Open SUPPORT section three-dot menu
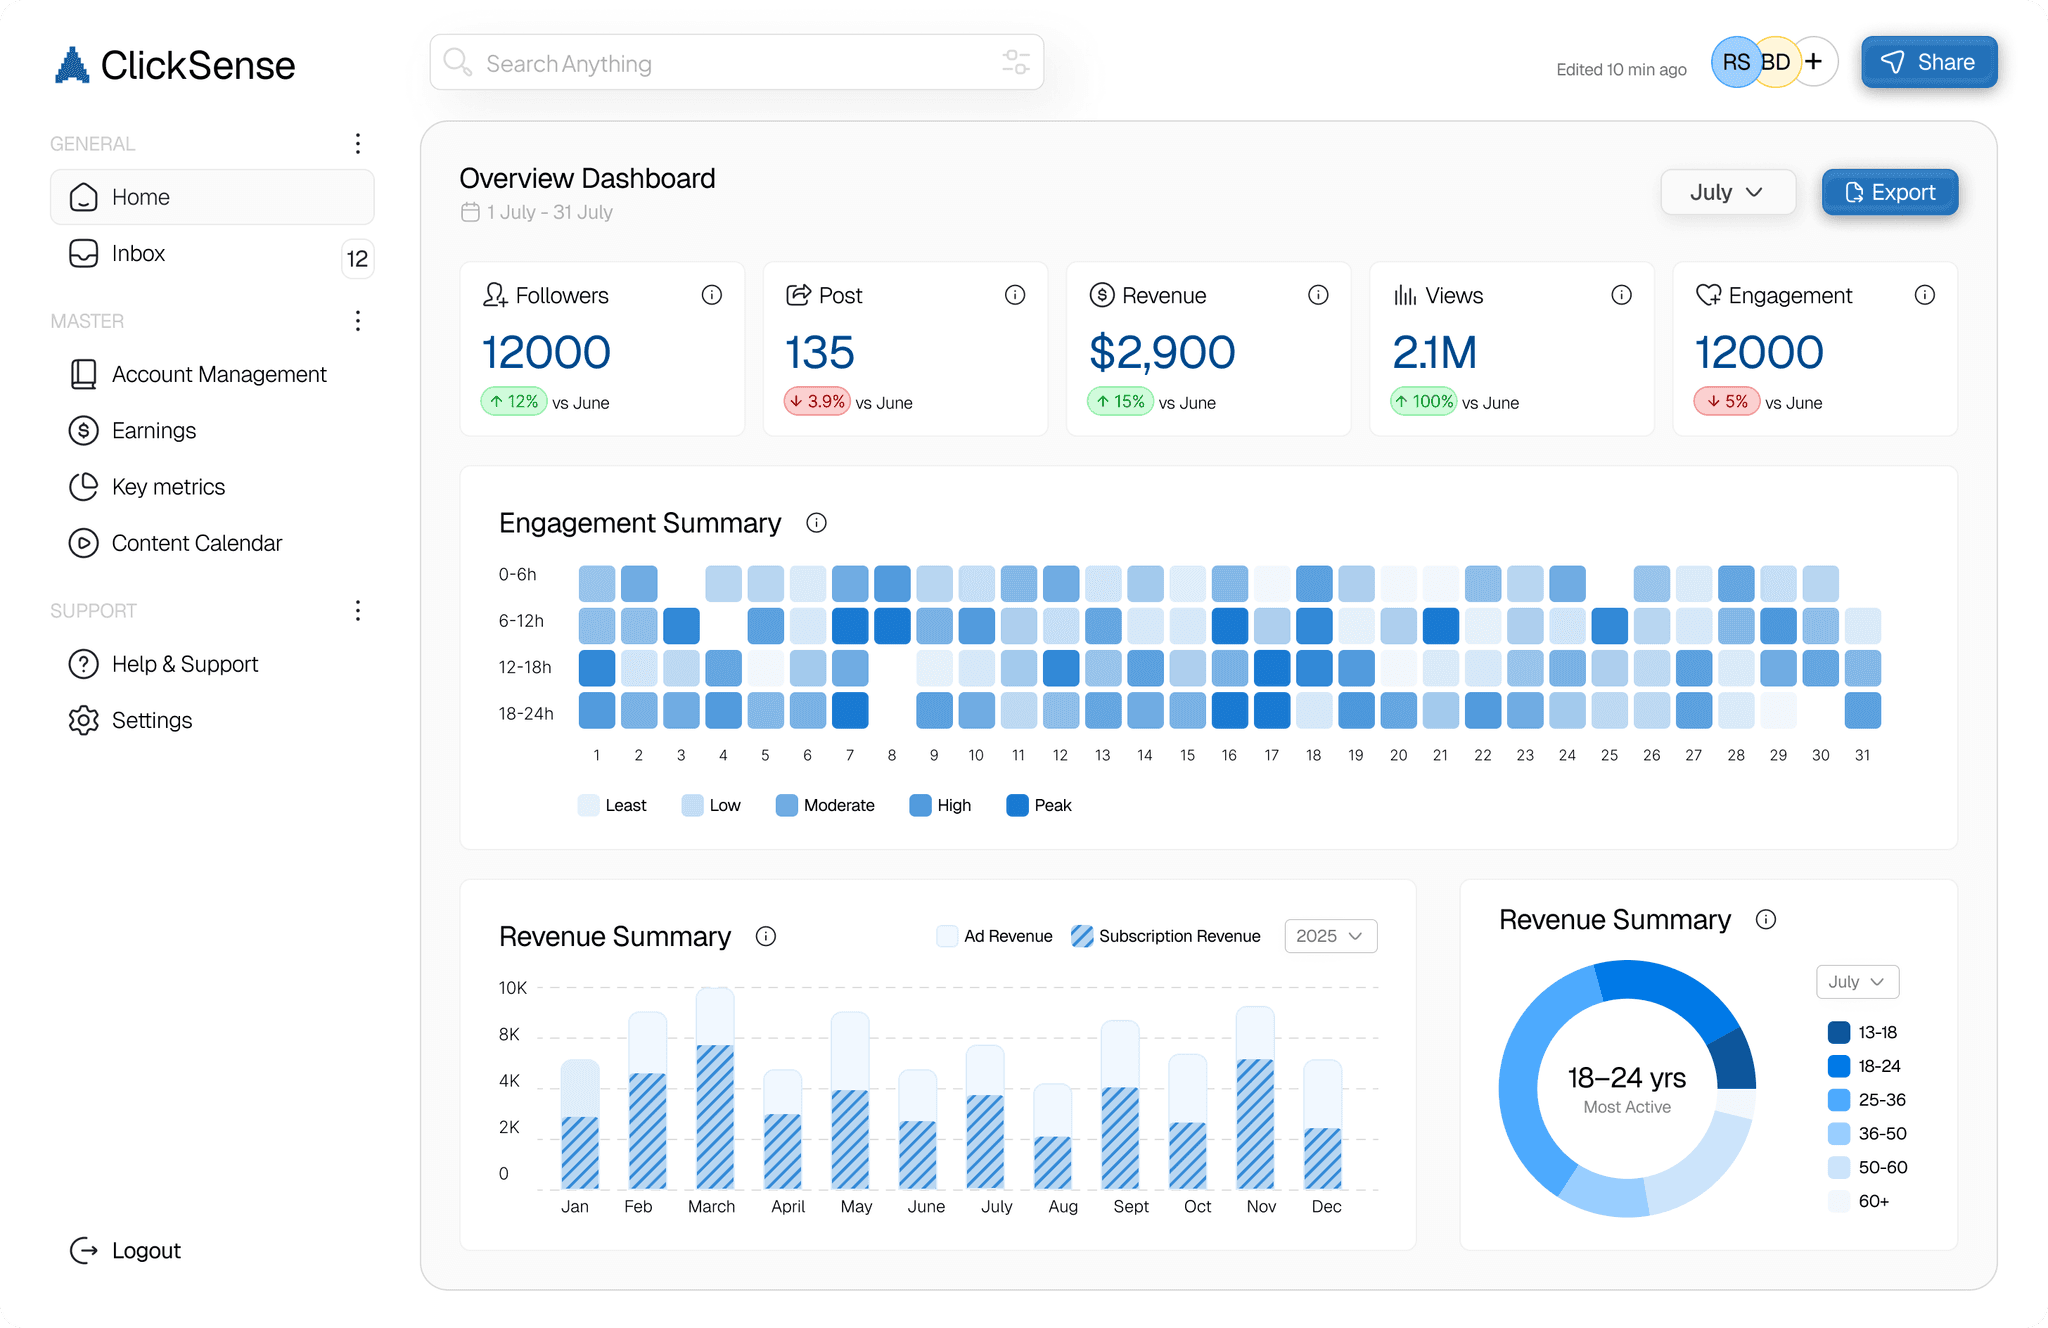The height and width of the screenshot is (1328, 2048). [x=357, y=611]
